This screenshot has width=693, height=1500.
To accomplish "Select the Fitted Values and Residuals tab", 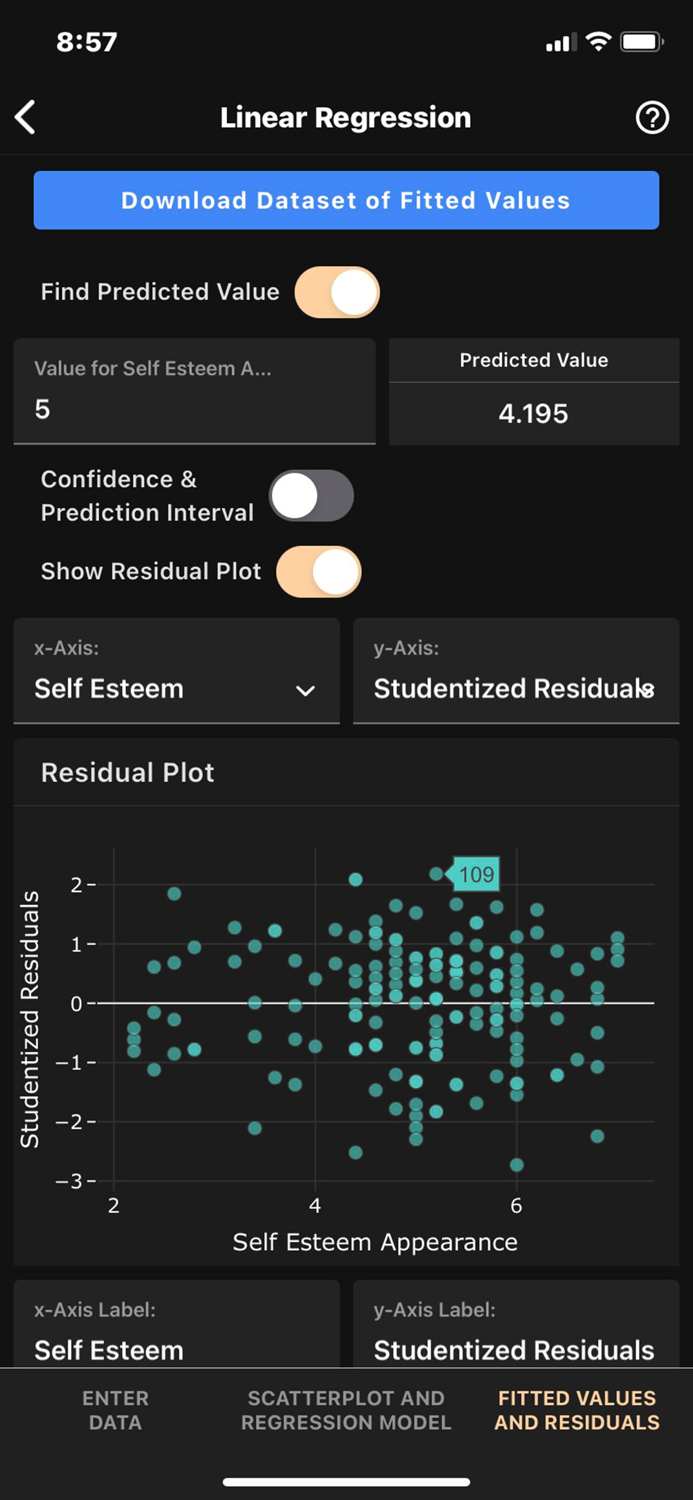I will [576, 1409].
